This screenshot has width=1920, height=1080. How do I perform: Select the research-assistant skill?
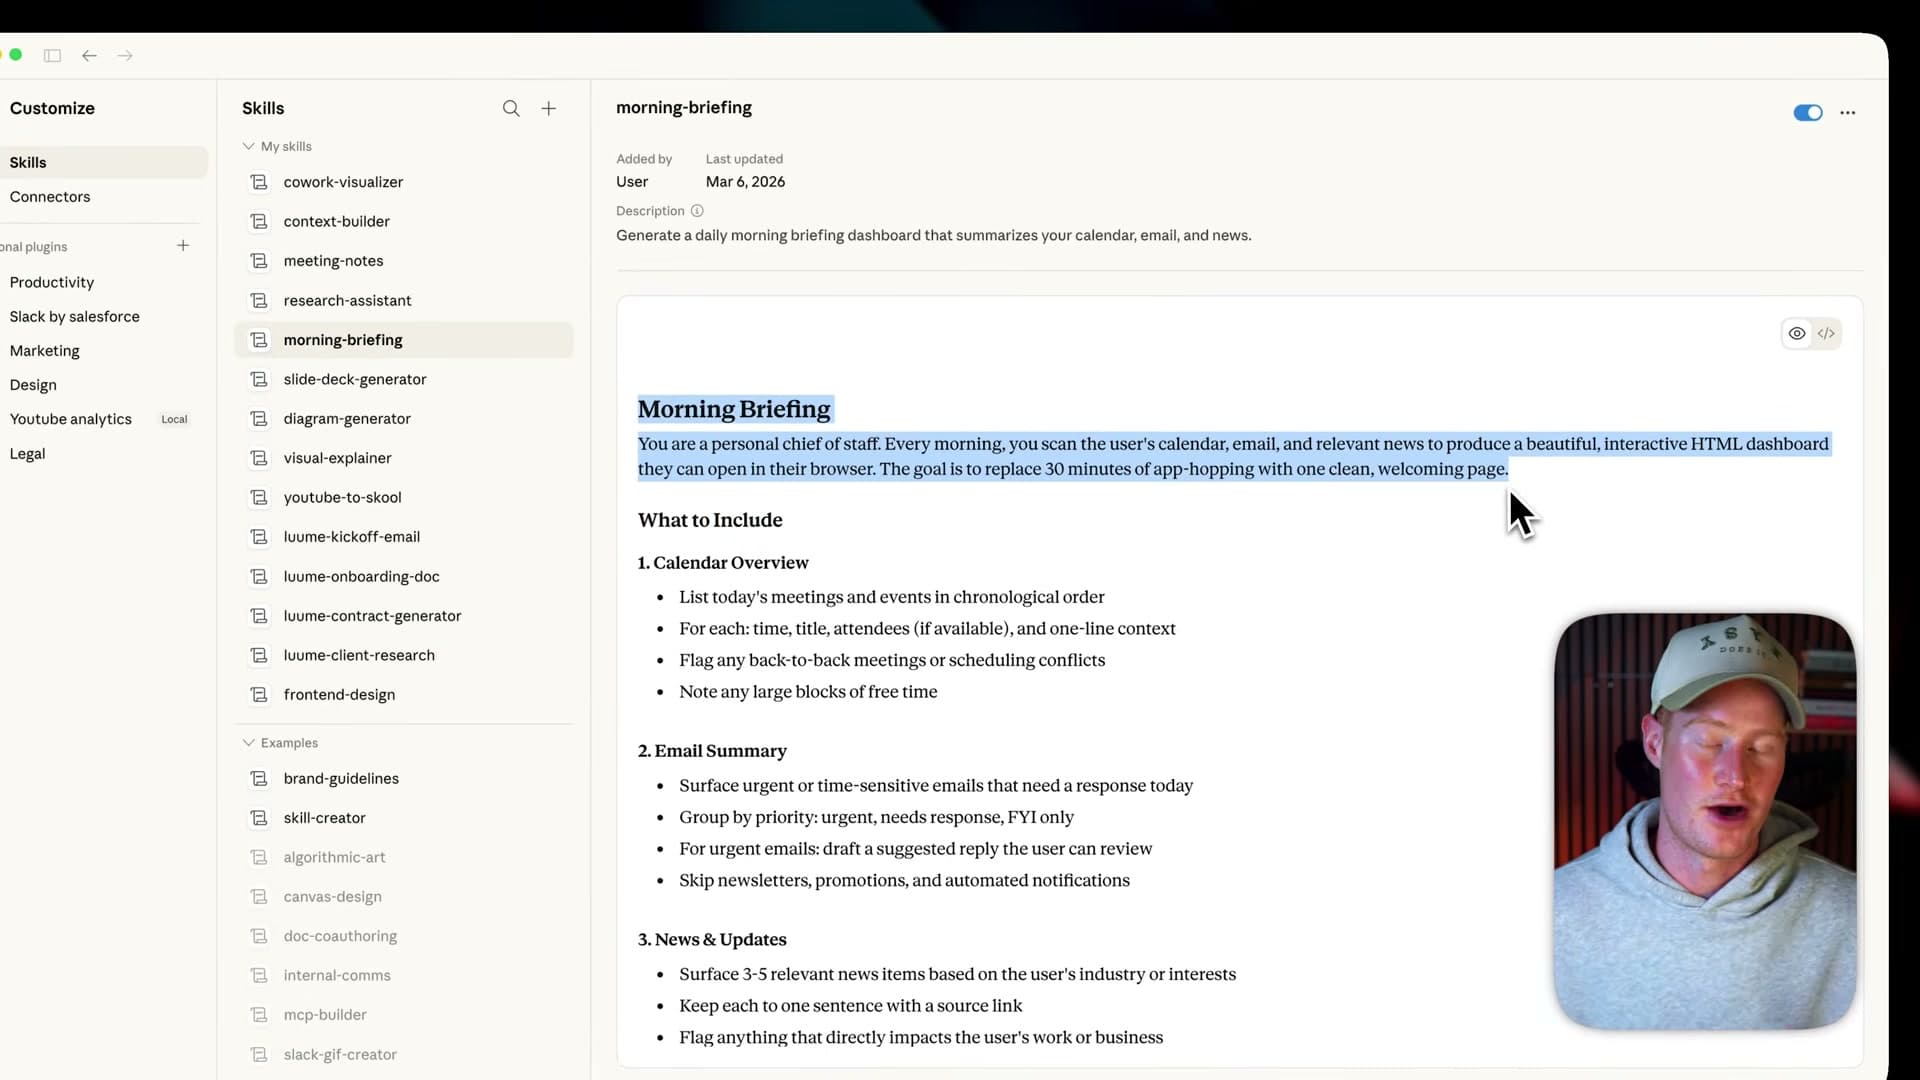click(346, 300)
